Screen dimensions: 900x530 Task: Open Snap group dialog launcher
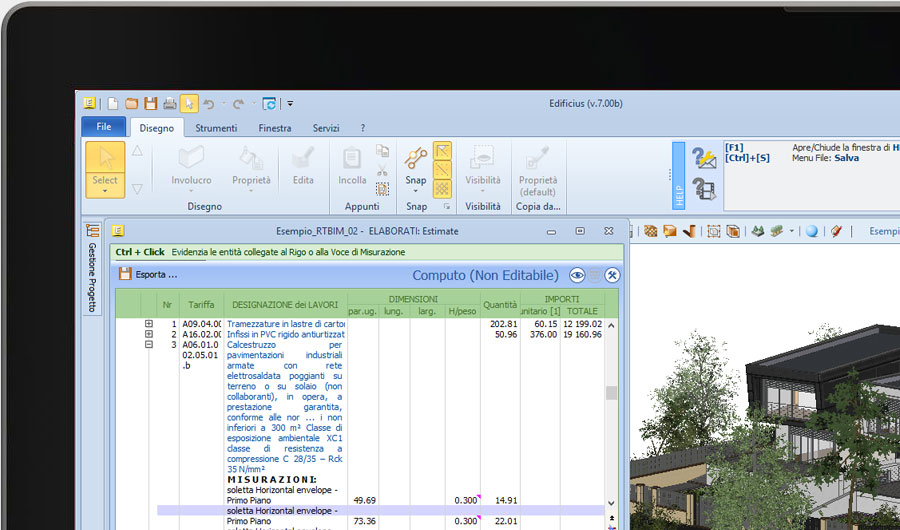(447, 206)
